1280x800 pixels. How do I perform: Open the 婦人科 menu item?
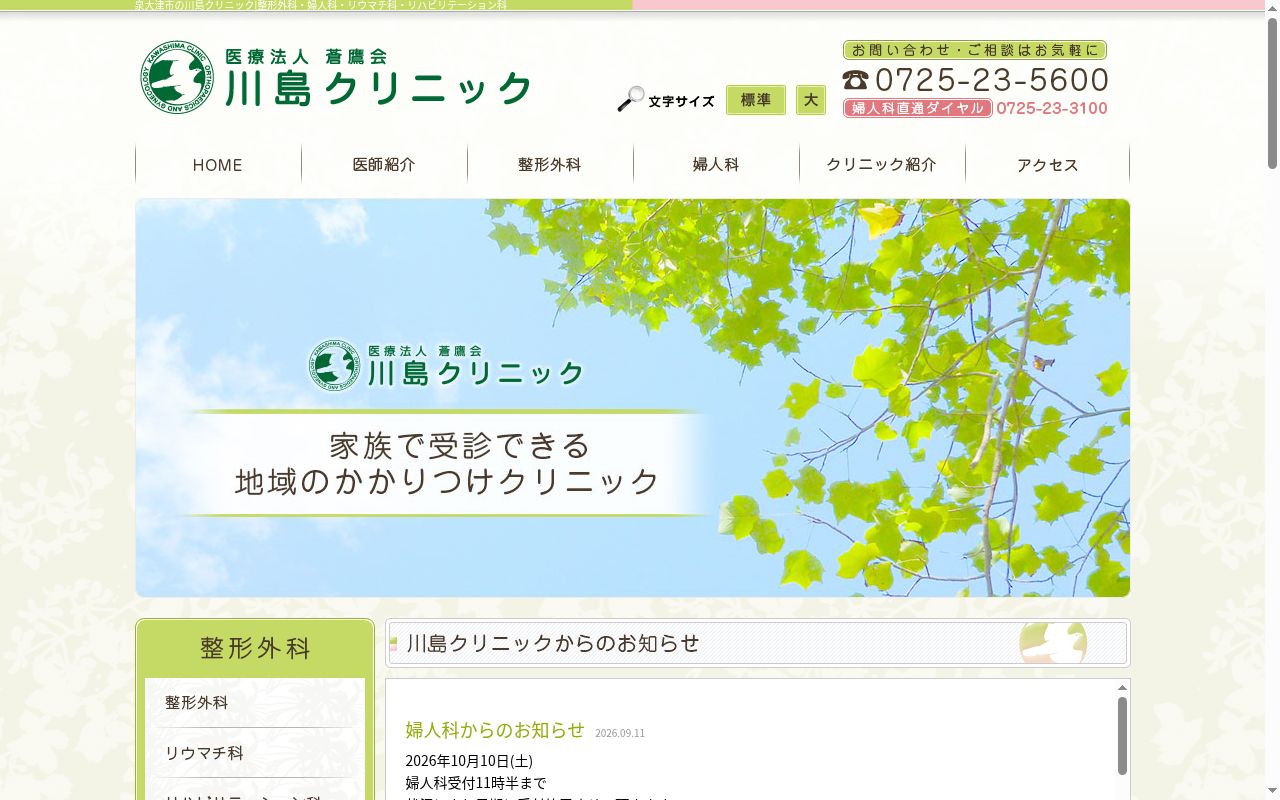[716, 165]
